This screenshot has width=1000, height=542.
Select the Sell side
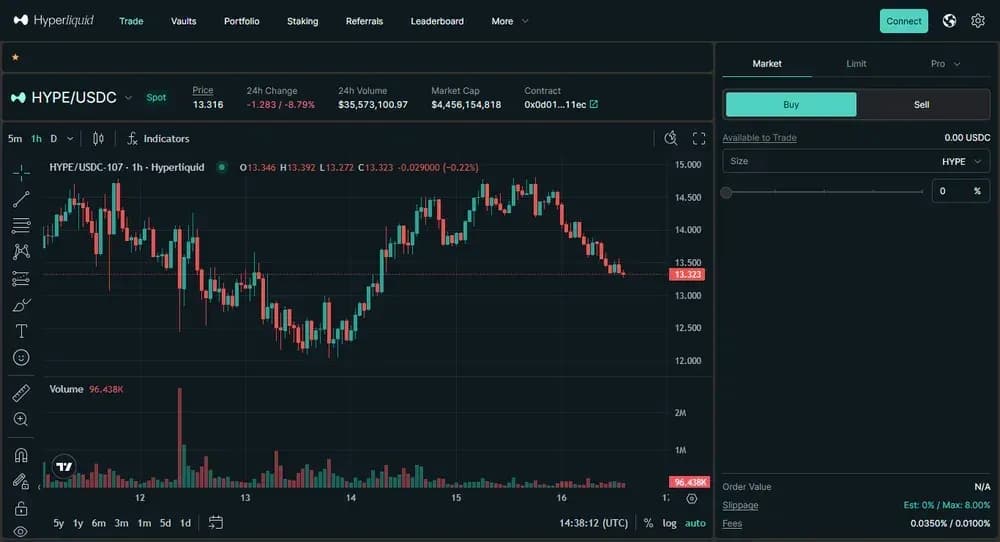[922, 105]
